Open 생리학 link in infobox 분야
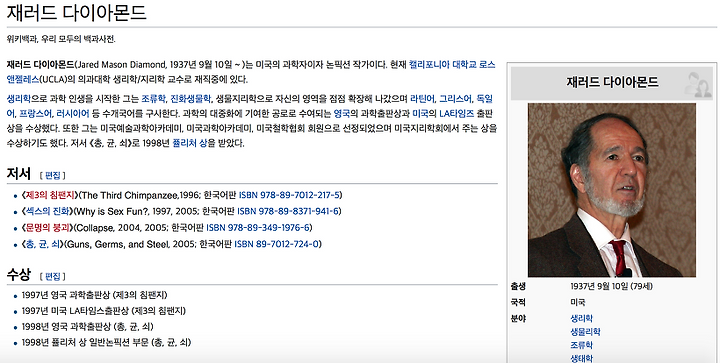Screen dimensions: 720x363 tap(581, 318)
